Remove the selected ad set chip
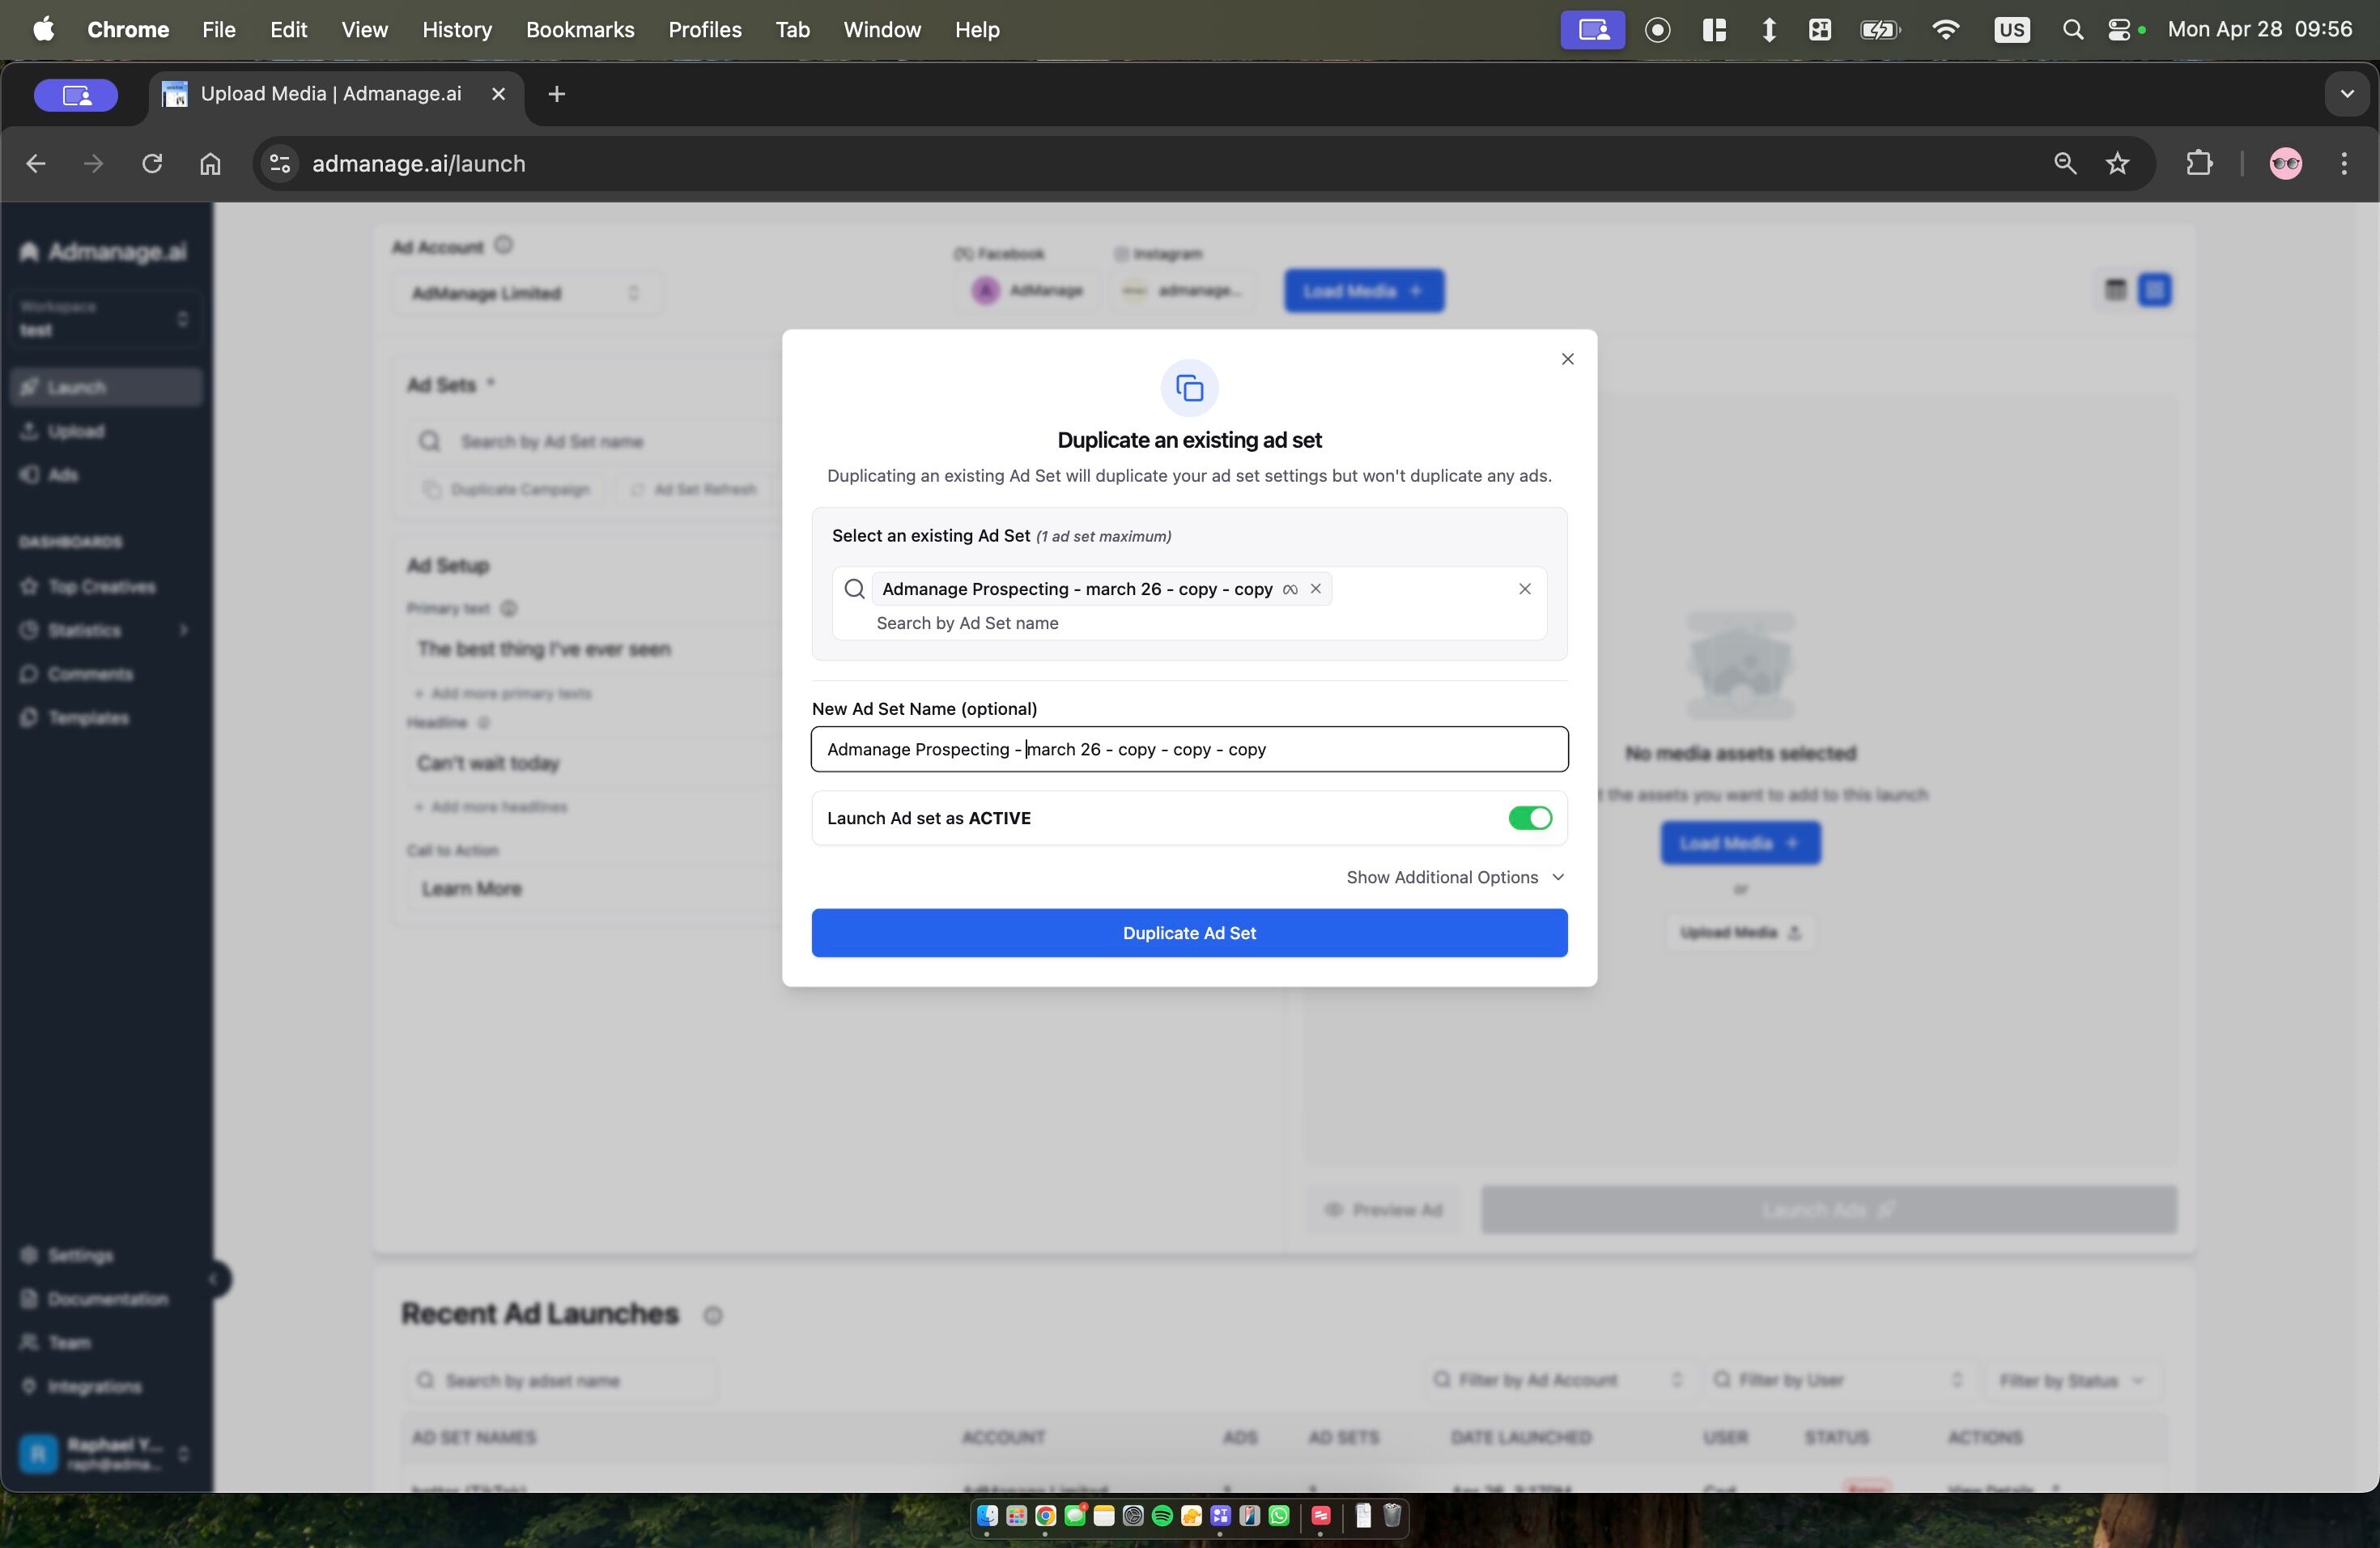The height and width of the screenshot is (1548, 2380). click(x=1316, y=589)
